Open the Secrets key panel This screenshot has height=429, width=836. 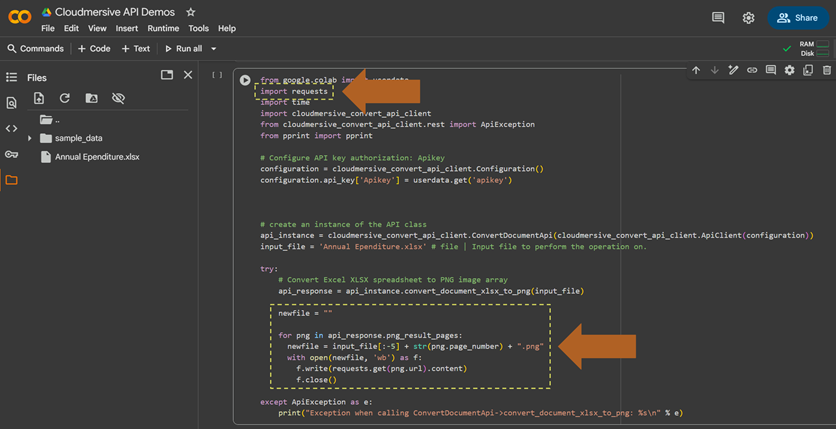[12, 155]
